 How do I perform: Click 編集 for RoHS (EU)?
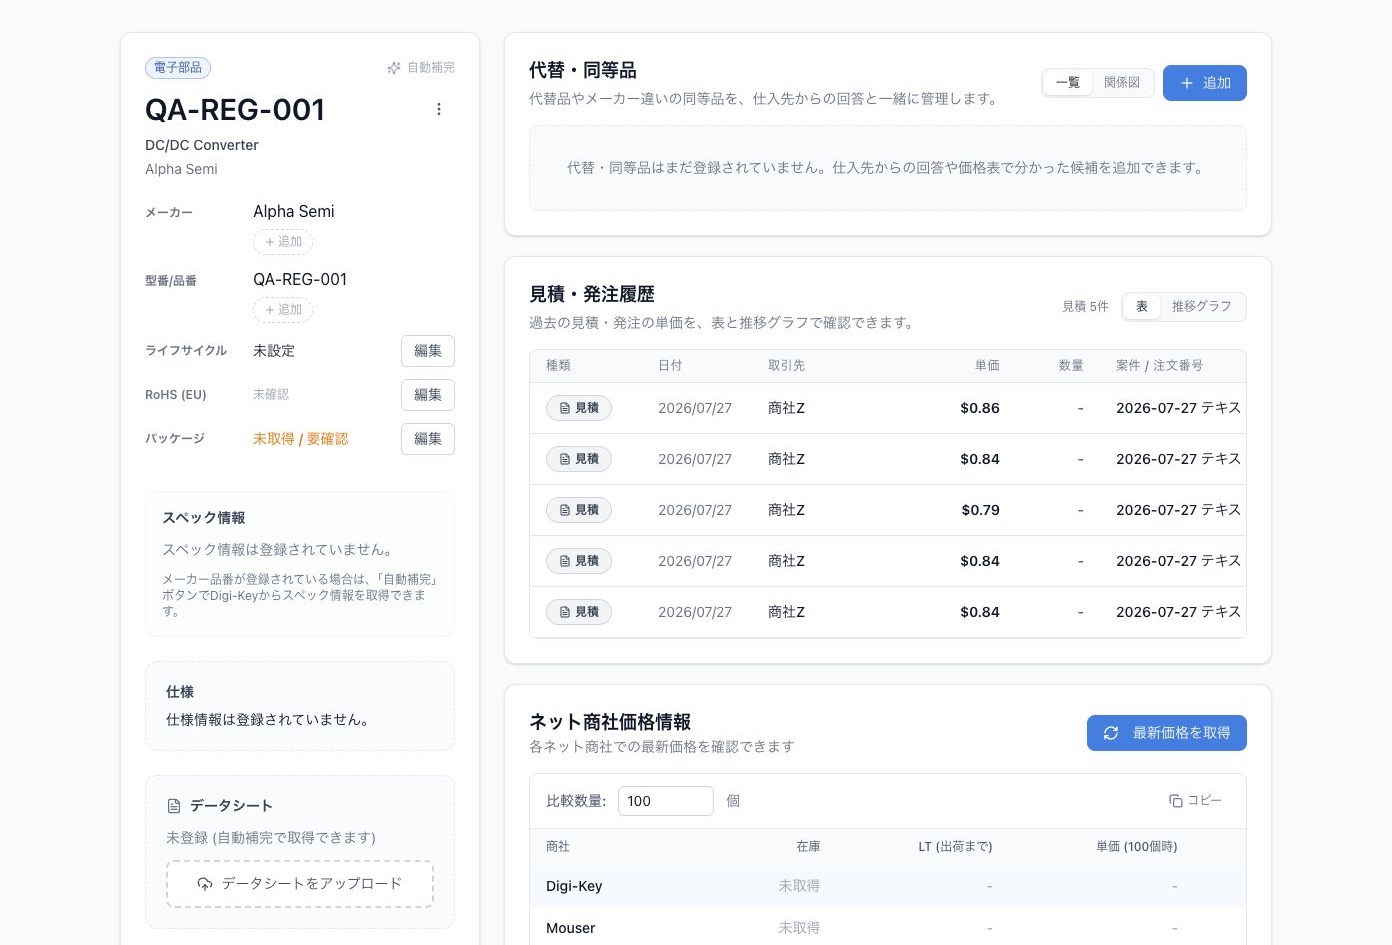[428, 395]
